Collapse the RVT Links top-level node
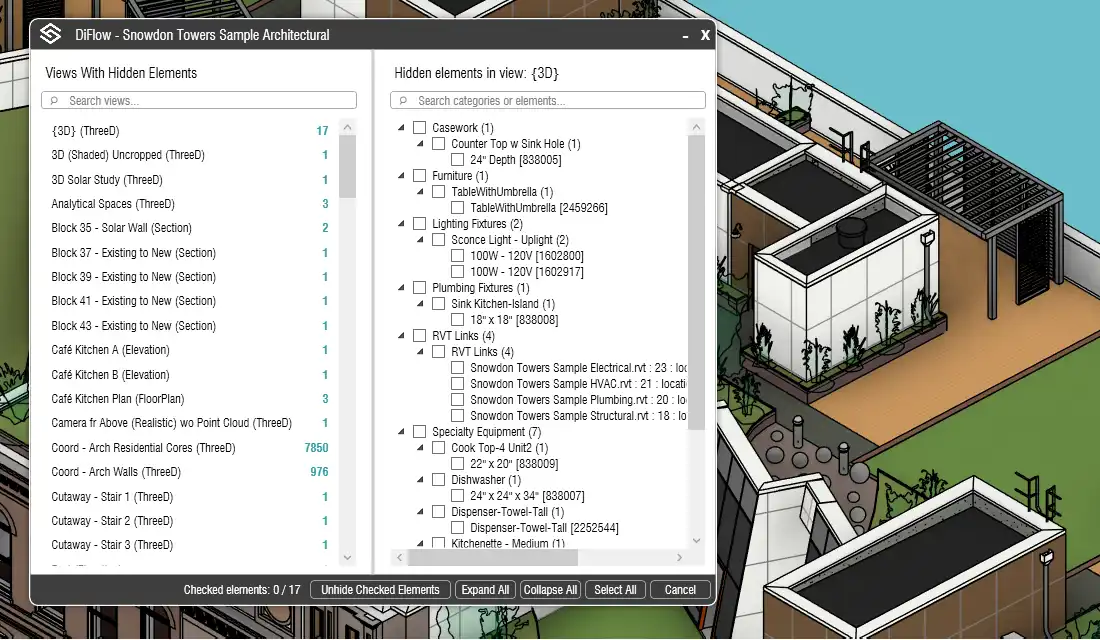 point(402,336)
